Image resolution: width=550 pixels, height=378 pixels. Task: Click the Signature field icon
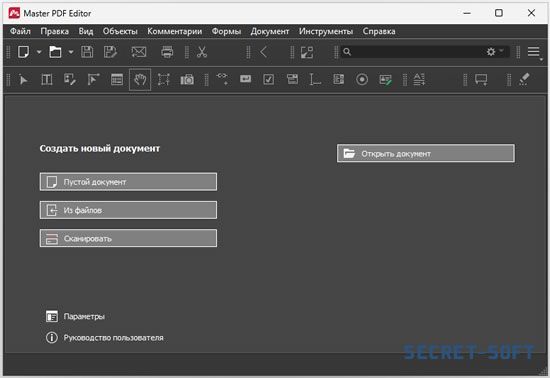(385, 80)
